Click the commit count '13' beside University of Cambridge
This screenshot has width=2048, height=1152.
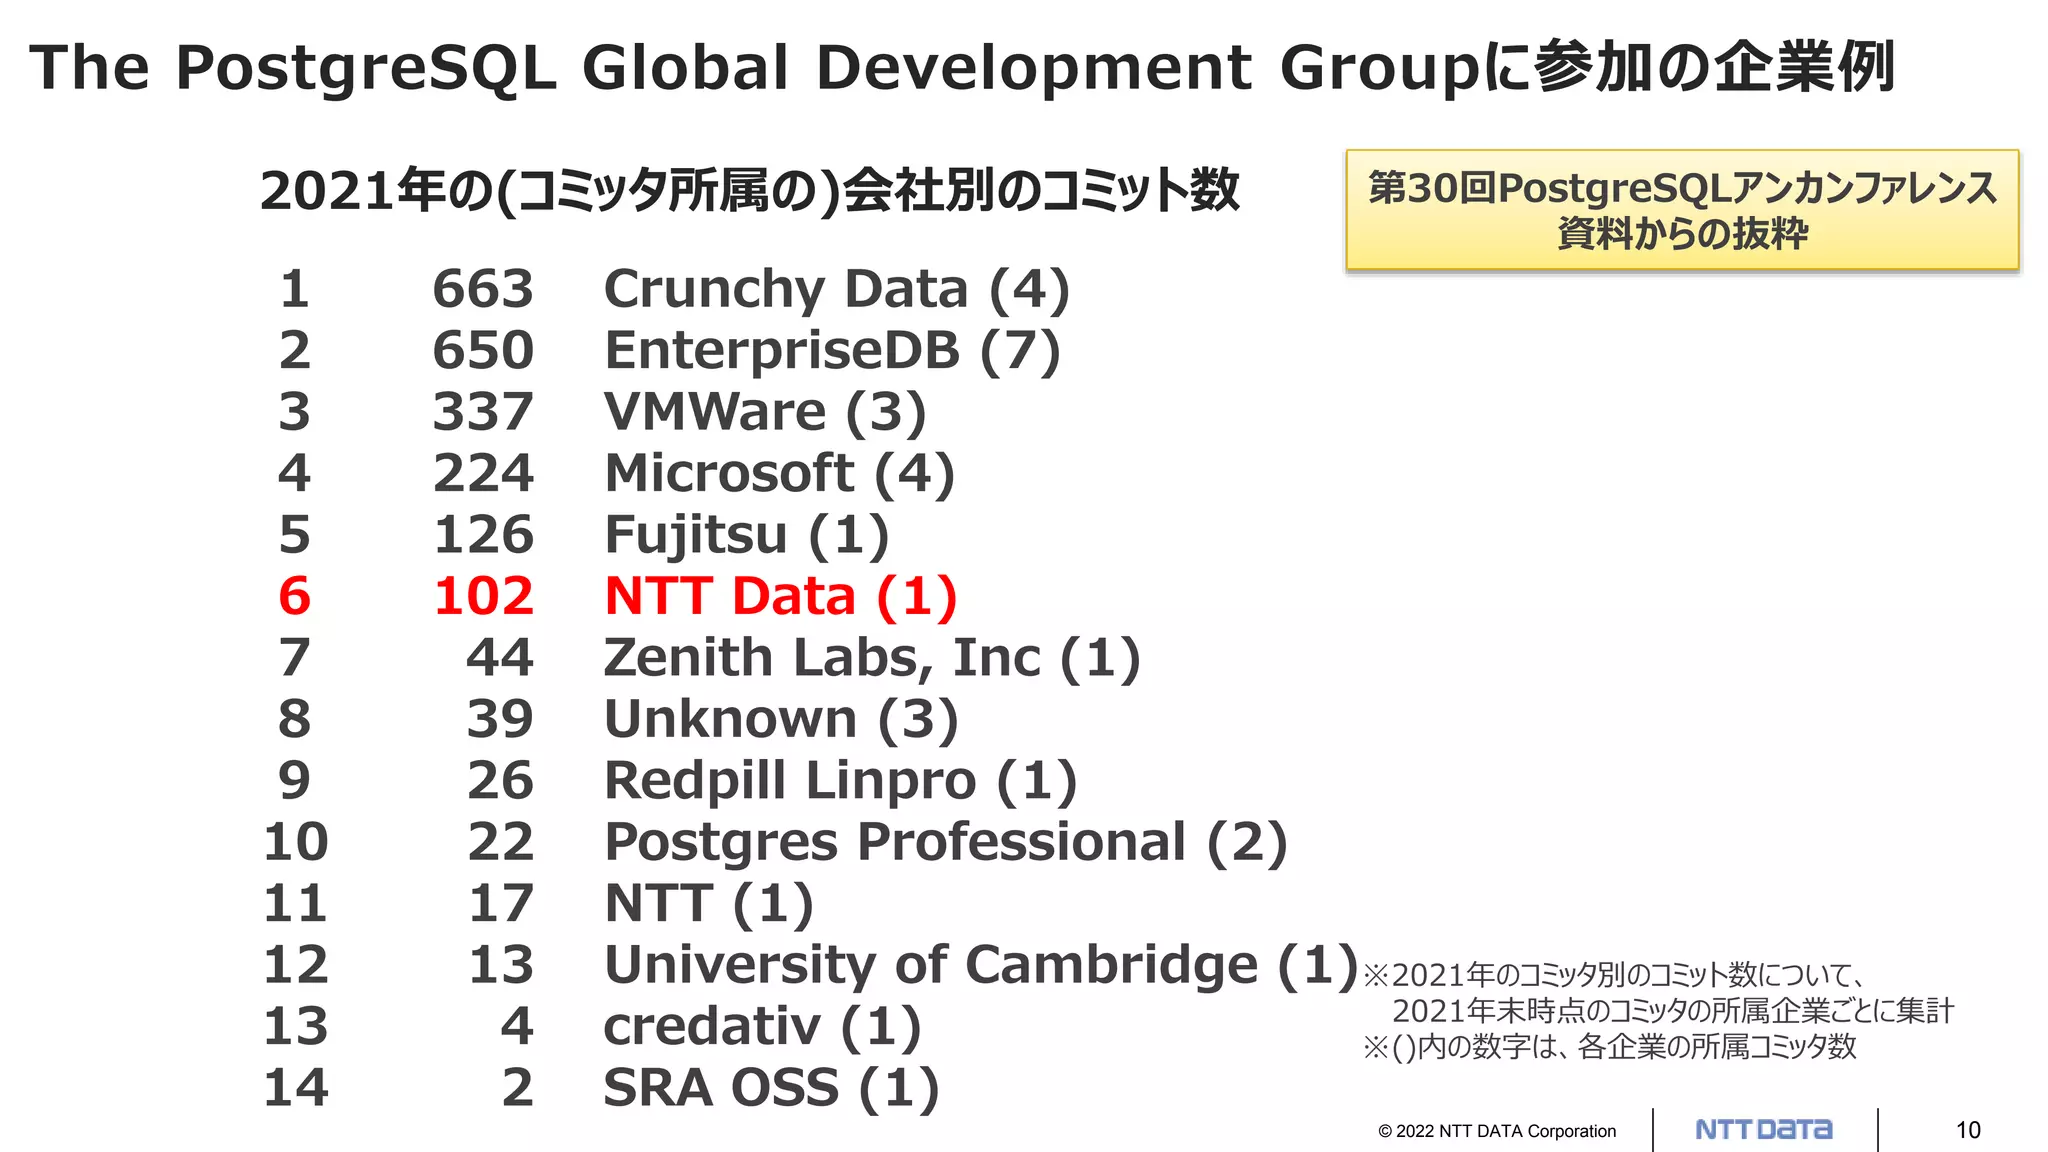pyautogui.click(x=500, y=966)
